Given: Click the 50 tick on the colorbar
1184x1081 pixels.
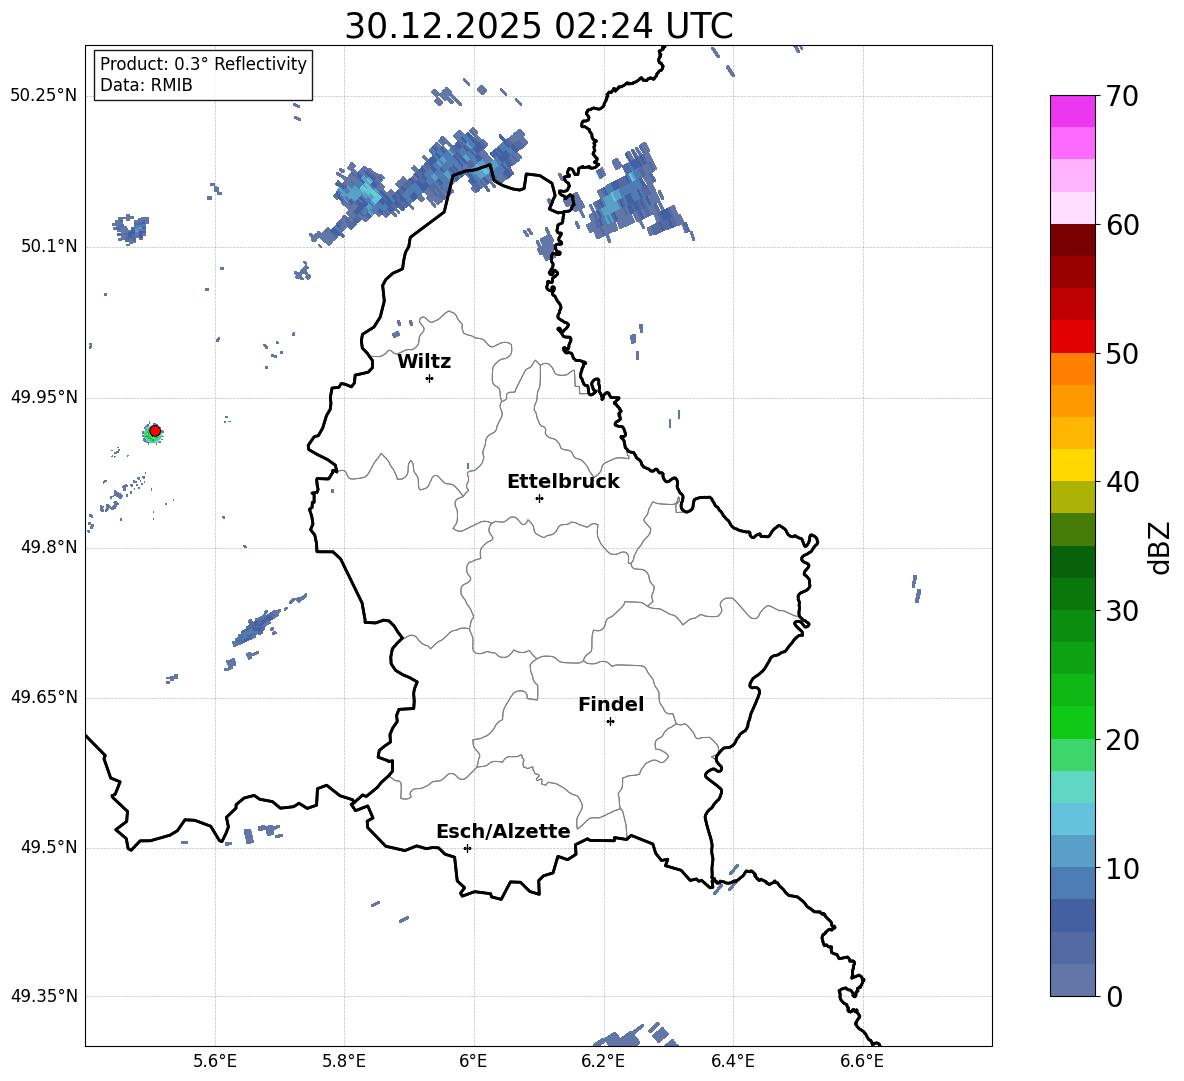Looking at the screenshot, I should [1122, 354].
